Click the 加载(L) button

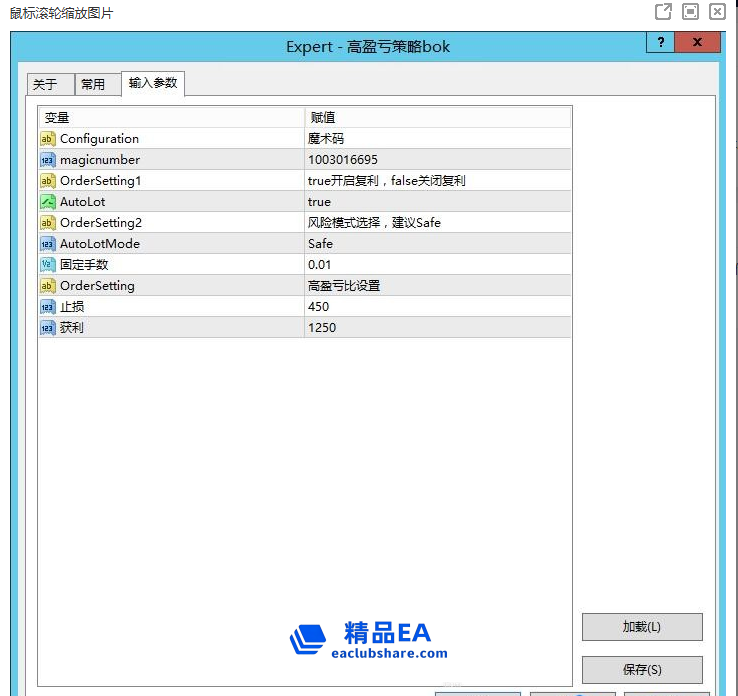pos(642,627)
